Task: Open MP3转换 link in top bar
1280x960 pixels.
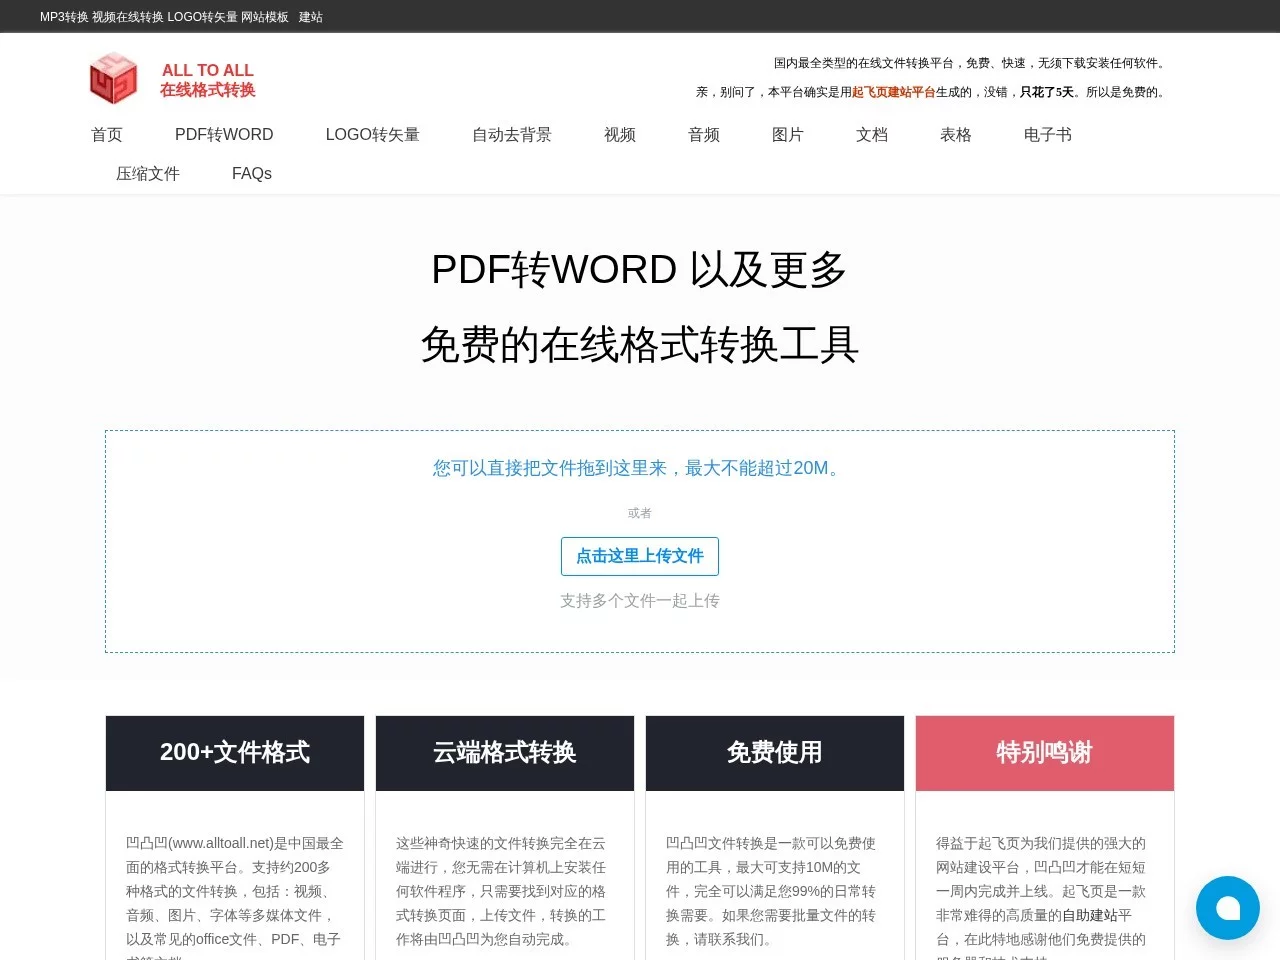Action: point(64,17)
